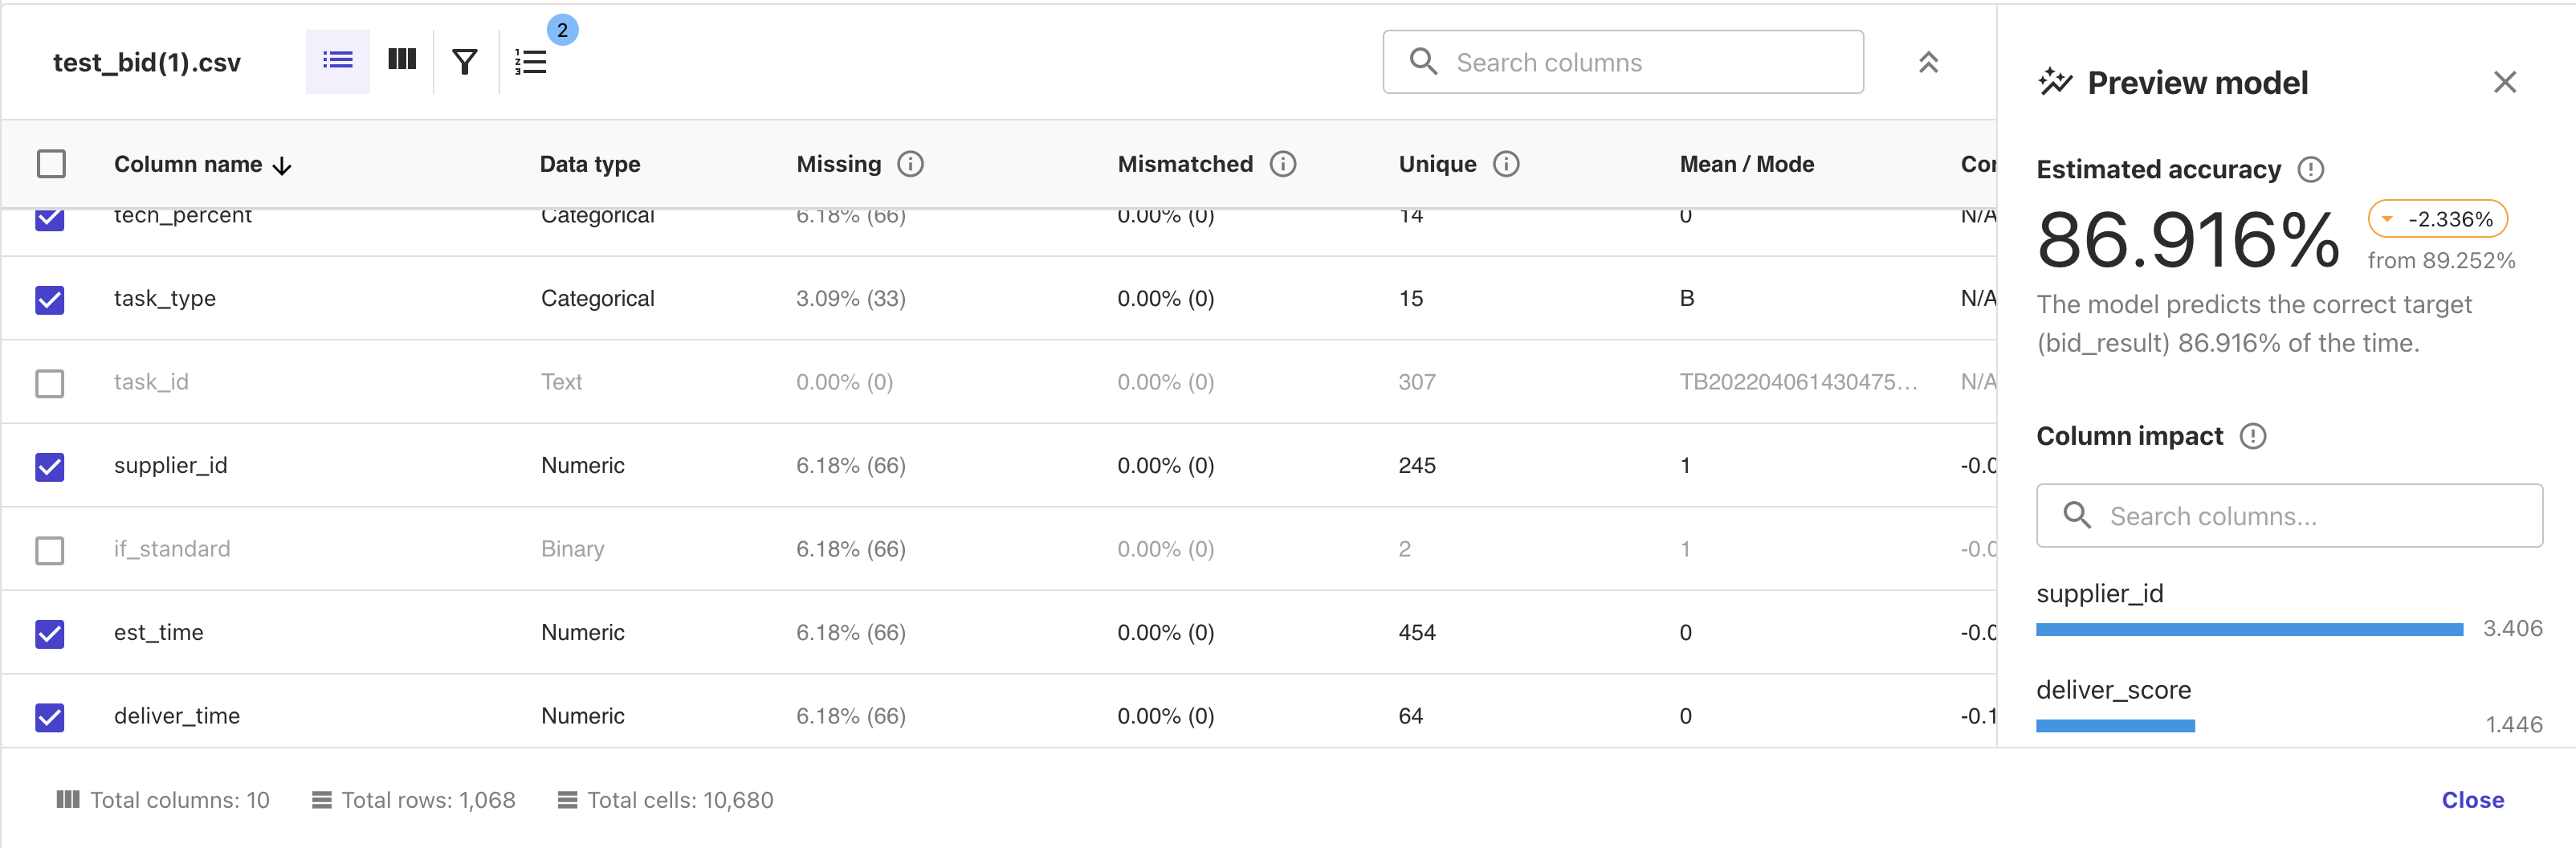Switch to list view icon

pyautogui.click(x=337, y=61)
